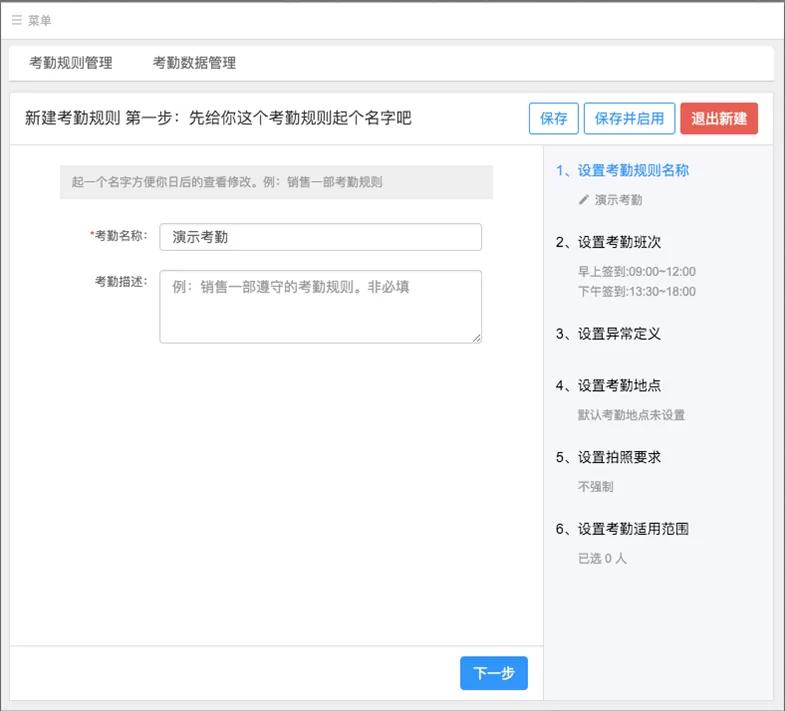
Task: Select step 2 设置考勤班次
Action: (x=608, y=242)
